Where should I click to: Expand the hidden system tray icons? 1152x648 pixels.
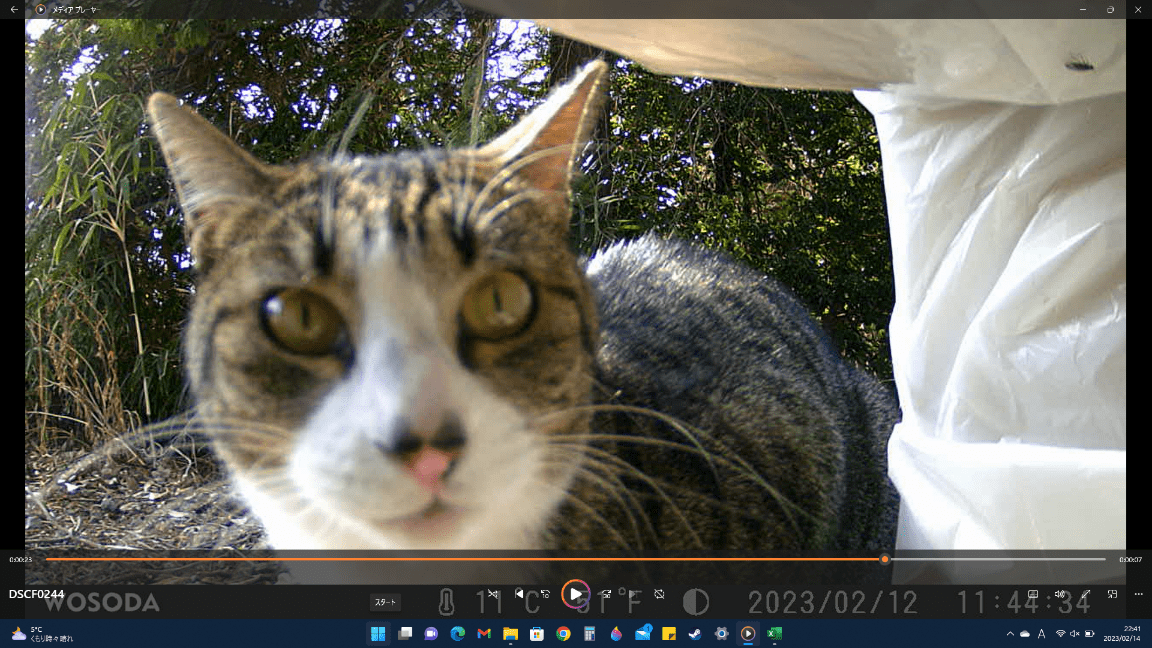[x=1010, y=633]
